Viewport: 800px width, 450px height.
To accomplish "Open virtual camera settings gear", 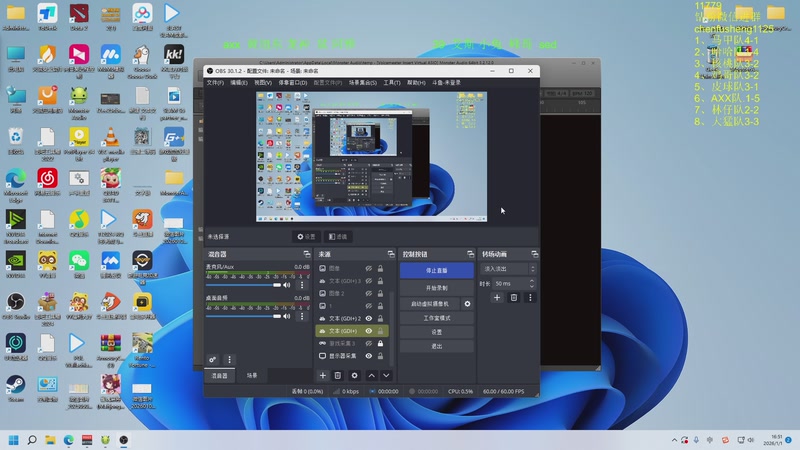I will (x=467, y=304).
